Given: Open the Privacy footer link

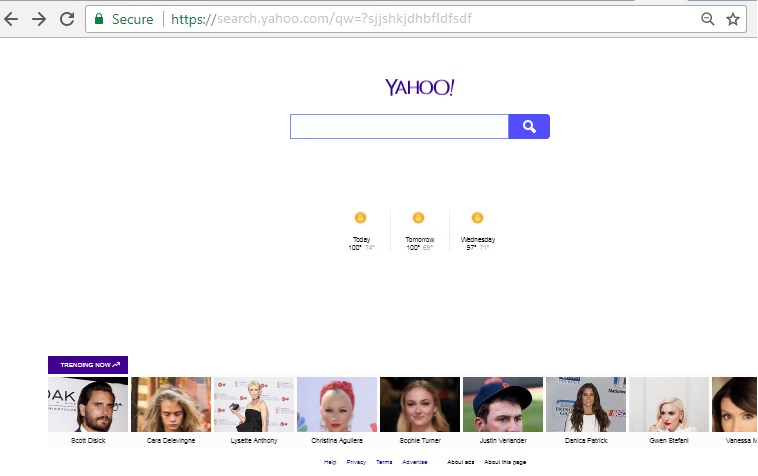Looking at the screenshot, I should click(356, 462).
